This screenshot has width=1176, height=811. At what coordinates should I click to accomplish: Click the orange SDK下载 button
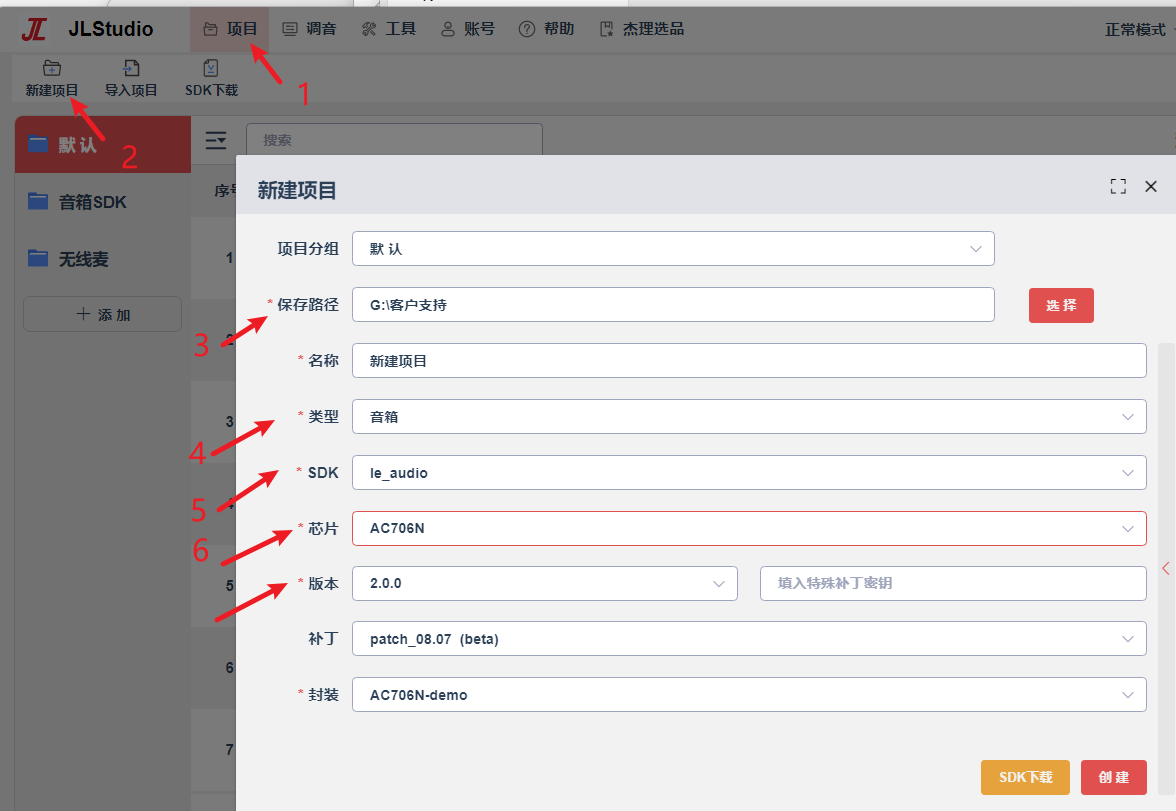(1025, 777)
